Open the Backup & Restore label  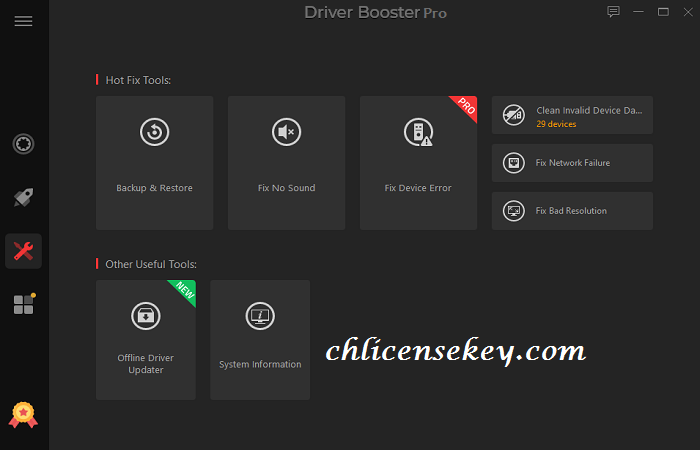coord(154,188)
